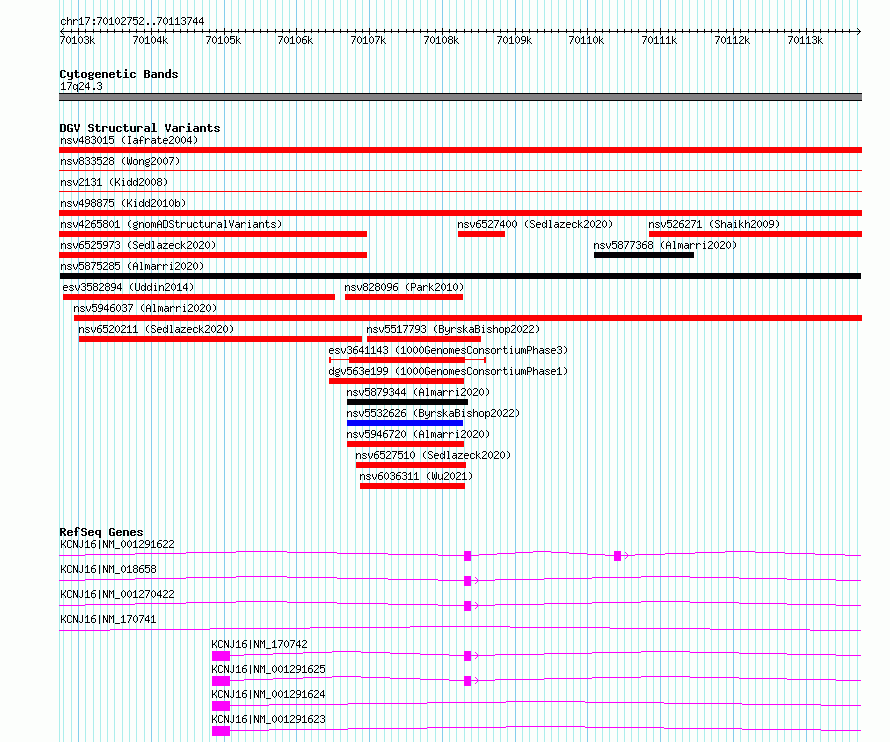Click the 70104k ruler position
This screenshot has width=890, height=742.
click(150, 40)
